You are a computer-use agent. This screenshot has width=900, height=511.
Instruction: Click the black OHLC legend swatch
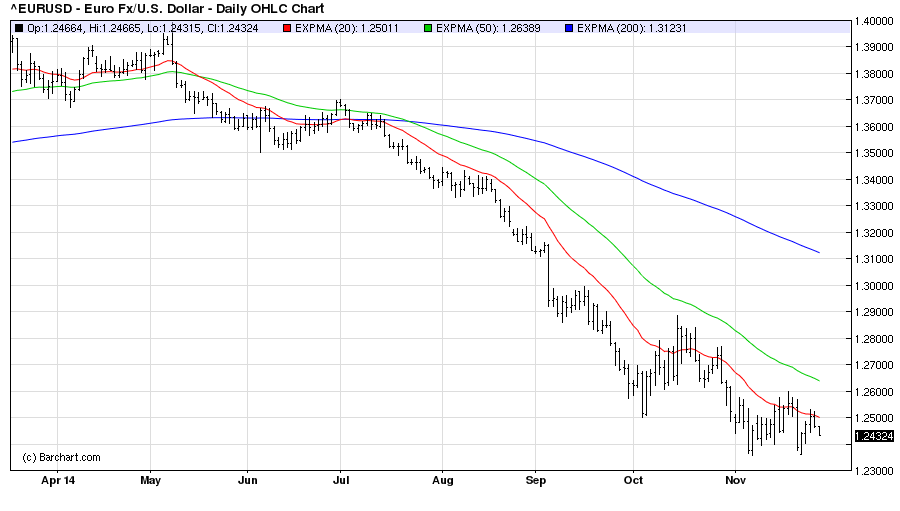[17, 26]
